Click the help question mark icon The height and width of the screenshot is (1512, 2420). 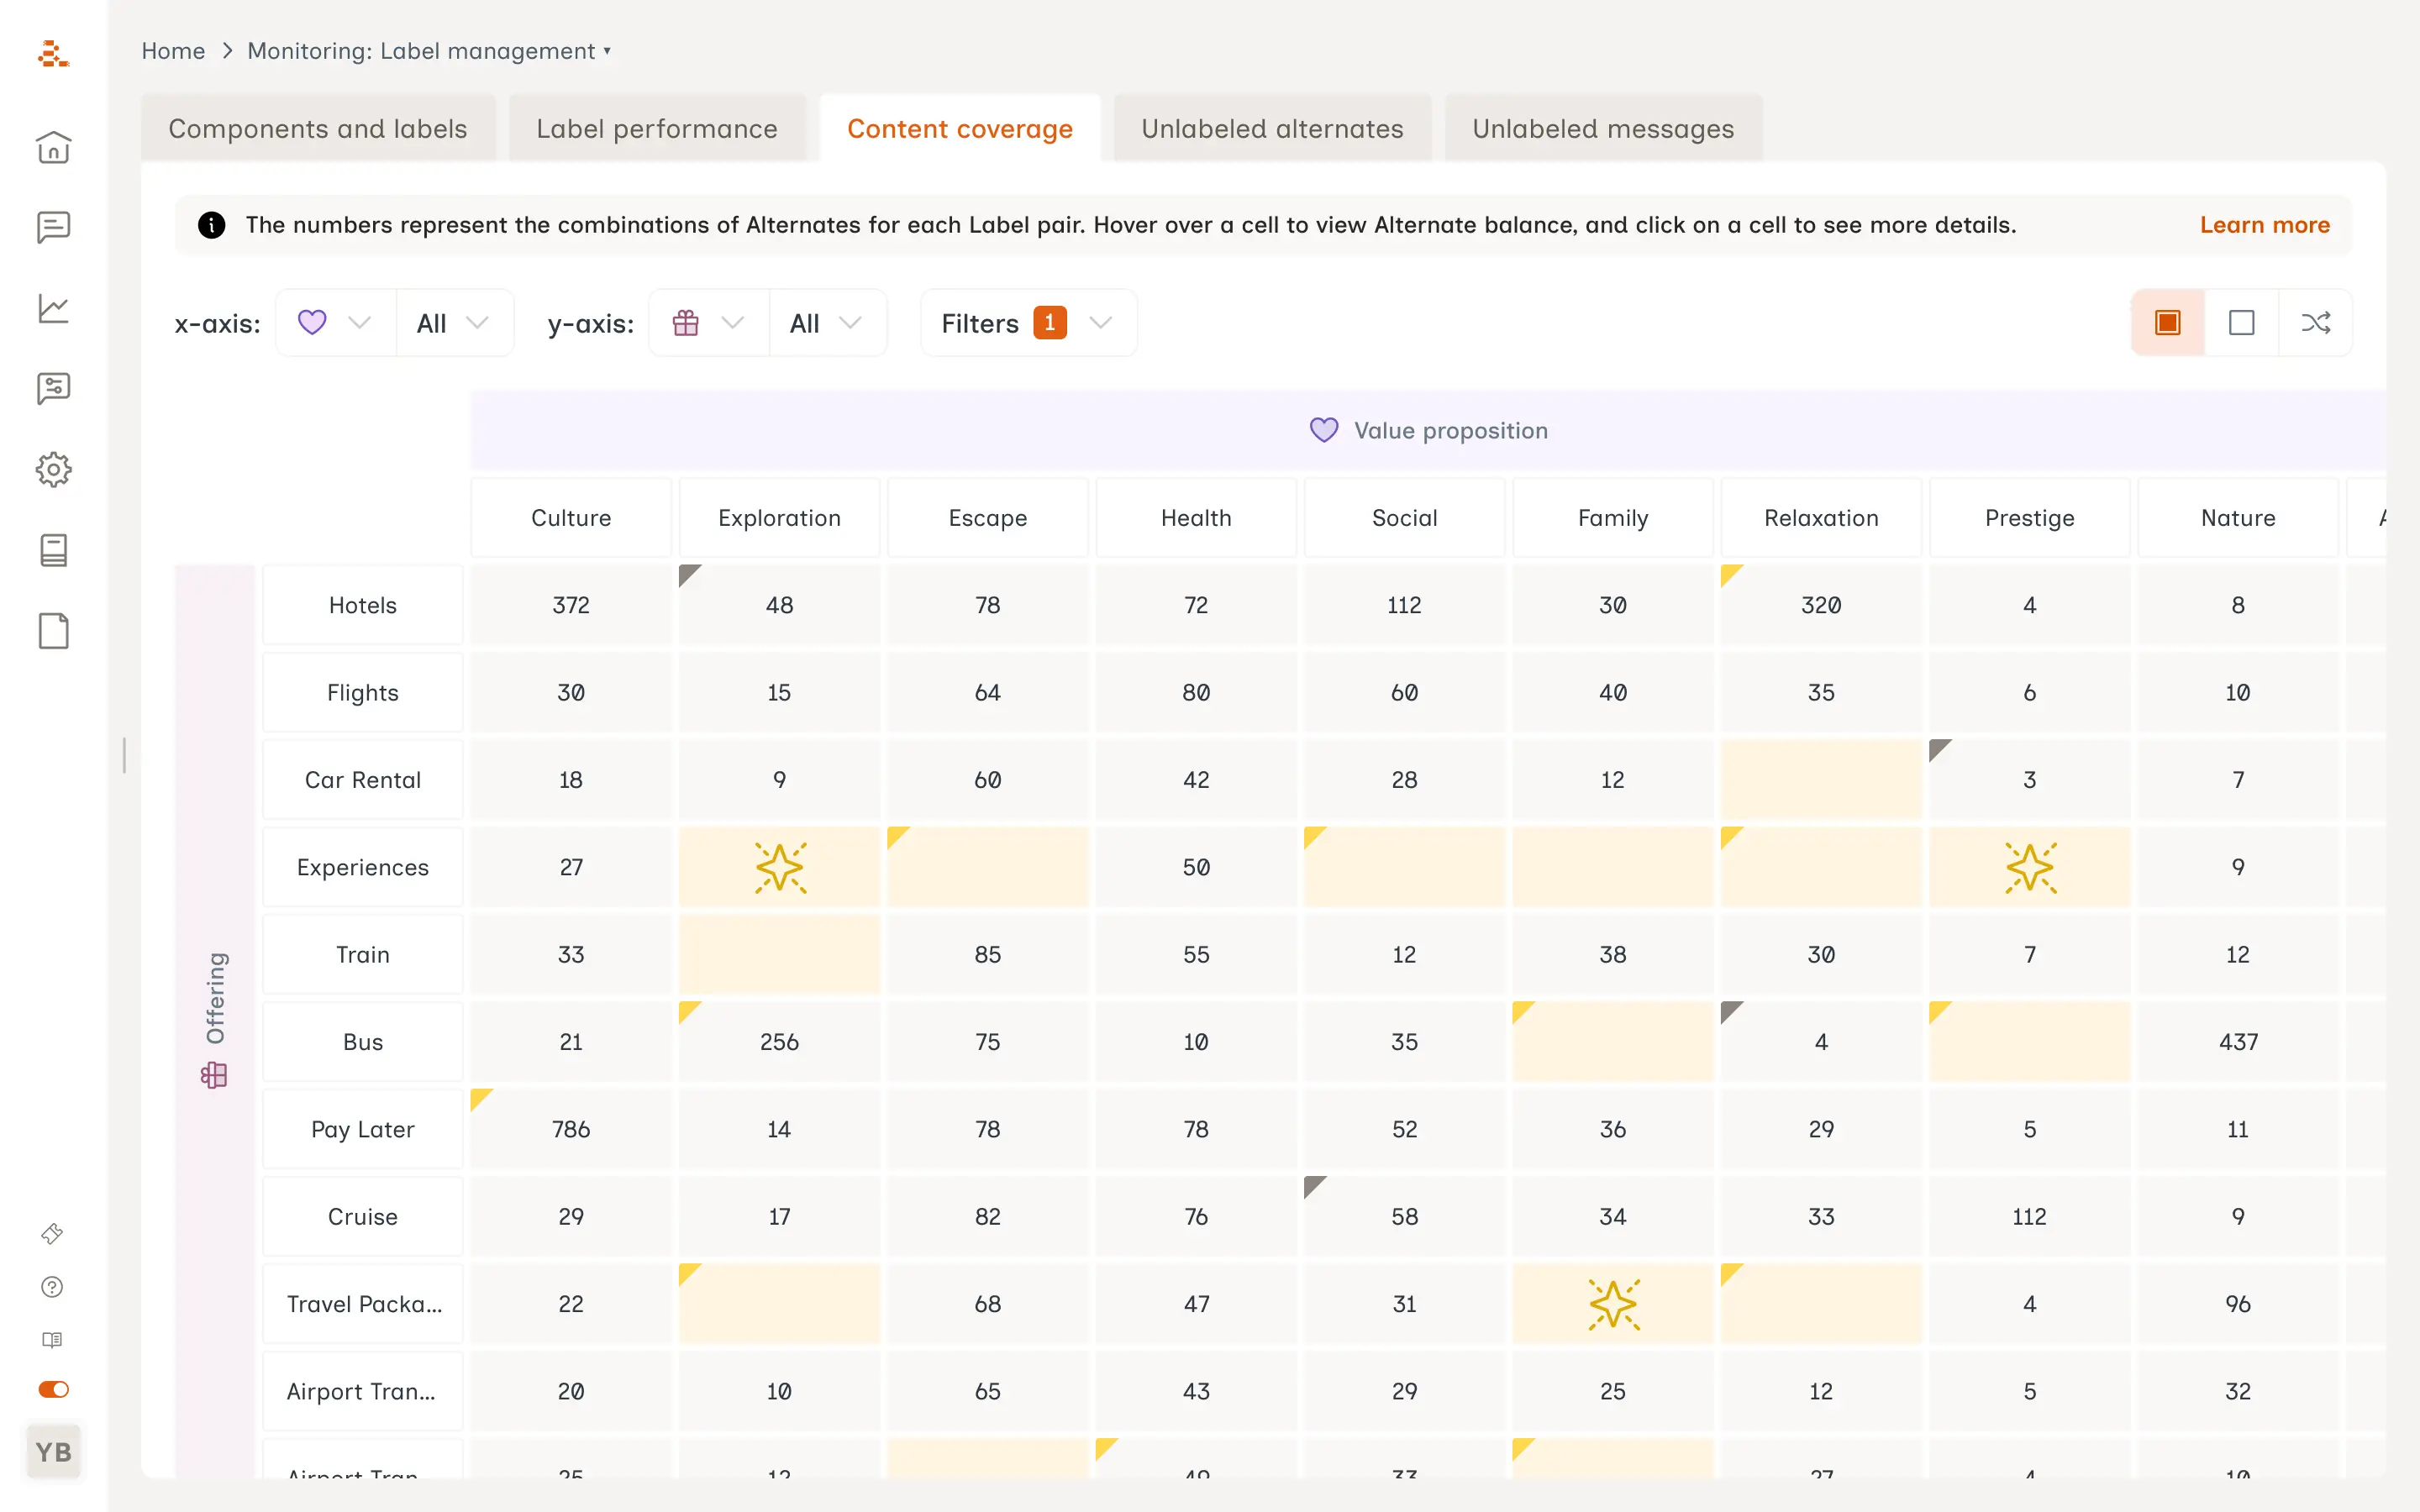point(52,1286)
